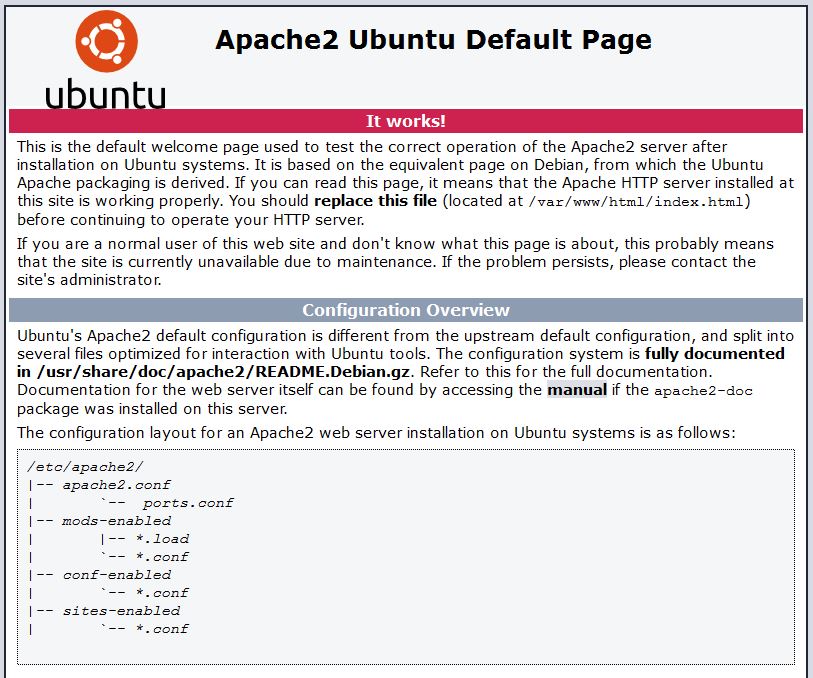Click the bold 'replace this file' text
This screenshot has height=678, width=813.
(x=375, y=201)
